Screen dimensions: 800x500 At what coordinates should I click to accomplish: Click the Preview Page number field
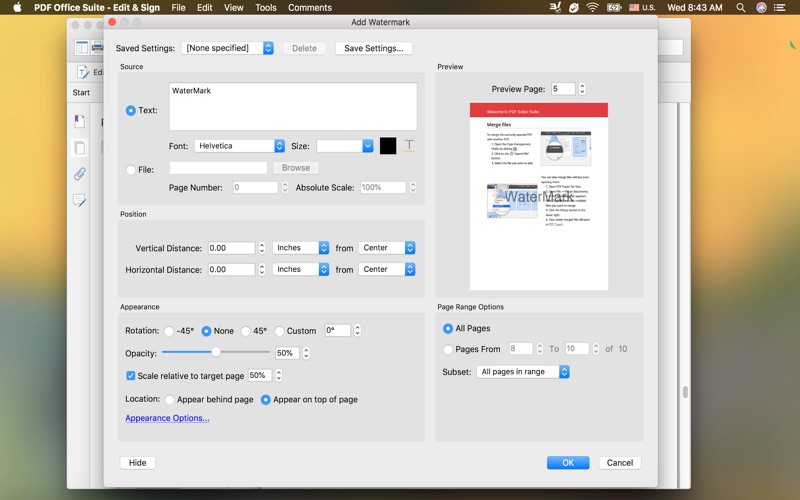pyautogui.click(x=563, y=89)
